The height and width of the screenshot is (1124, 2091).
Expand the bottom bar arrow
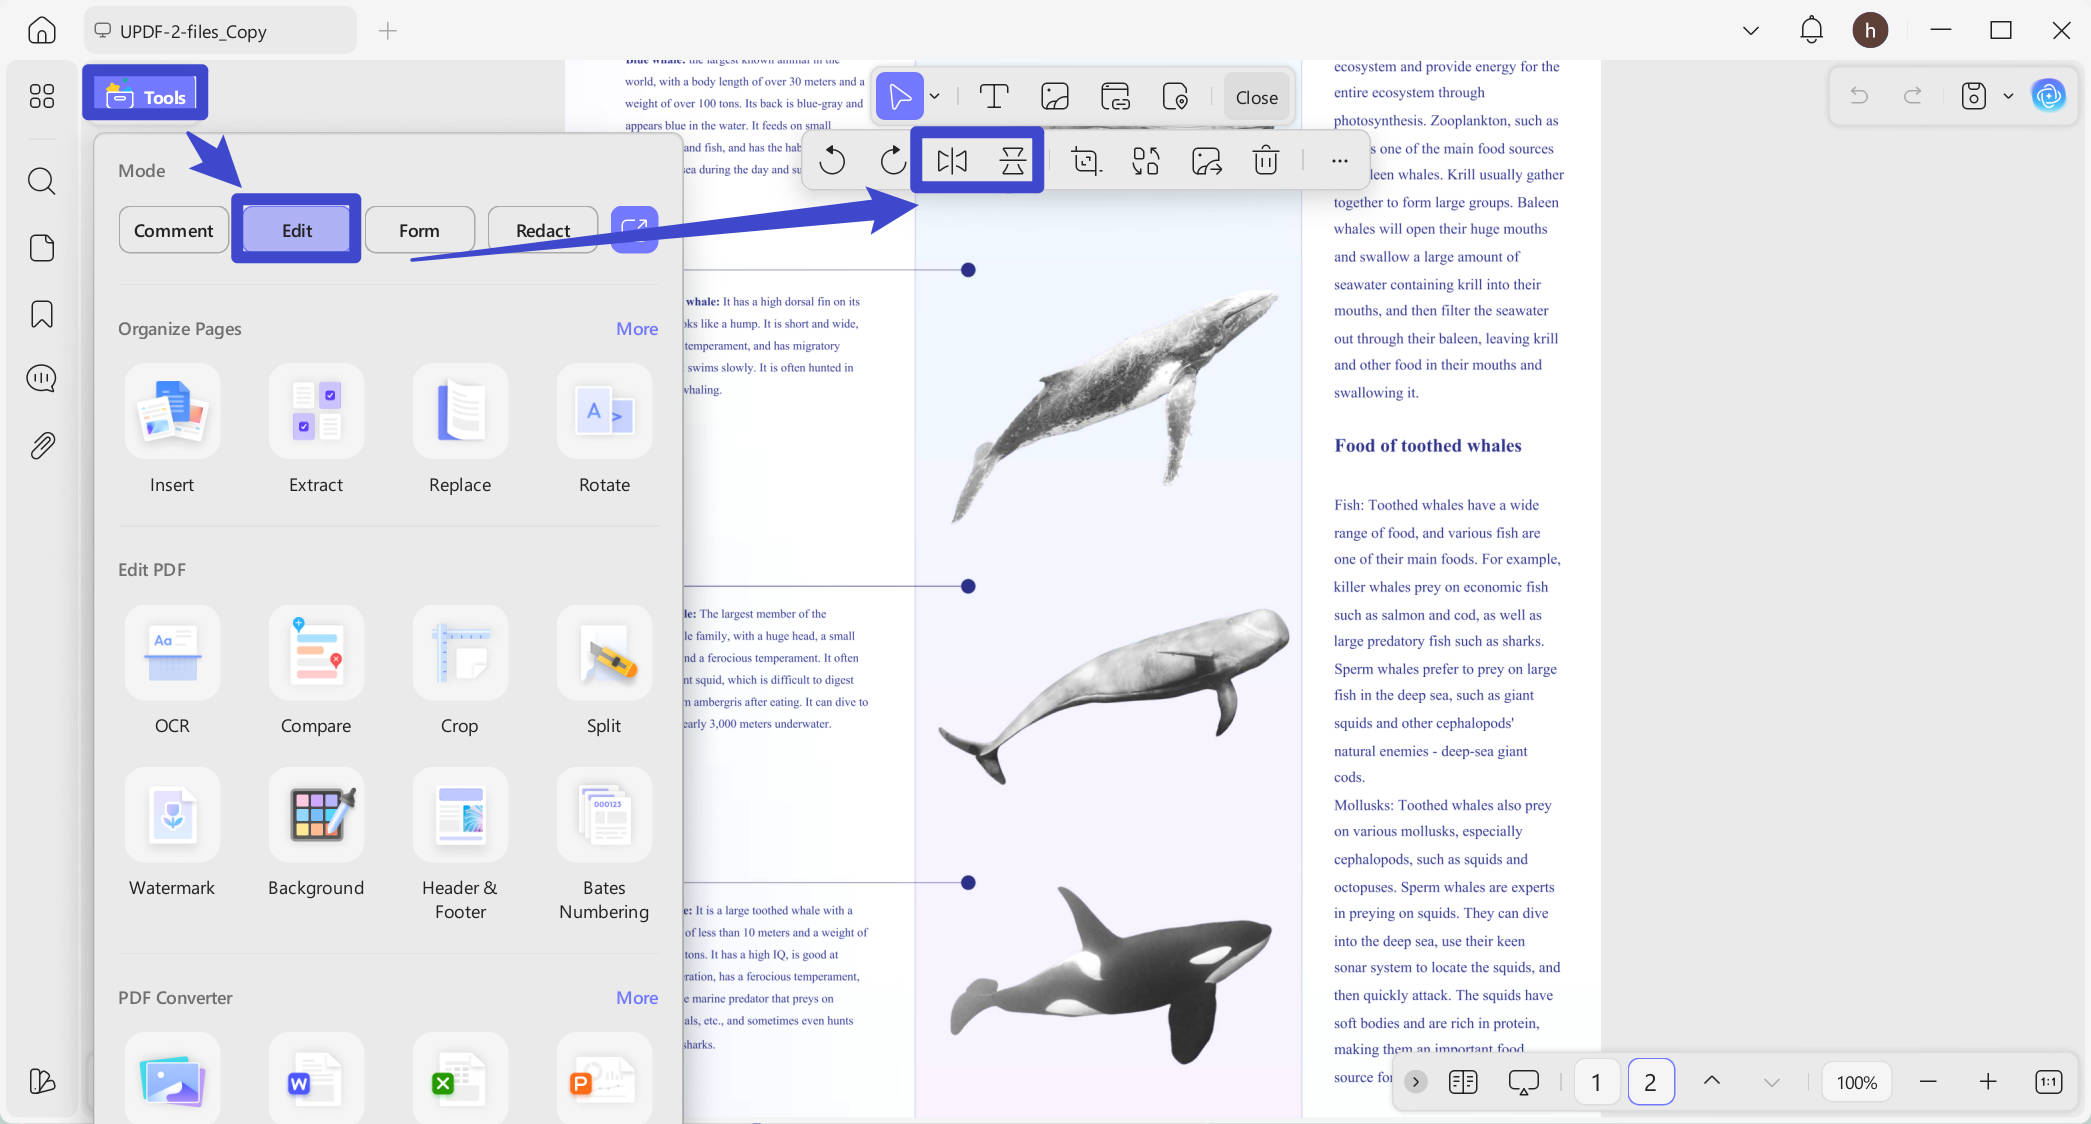click(x=1415, y=1081)
